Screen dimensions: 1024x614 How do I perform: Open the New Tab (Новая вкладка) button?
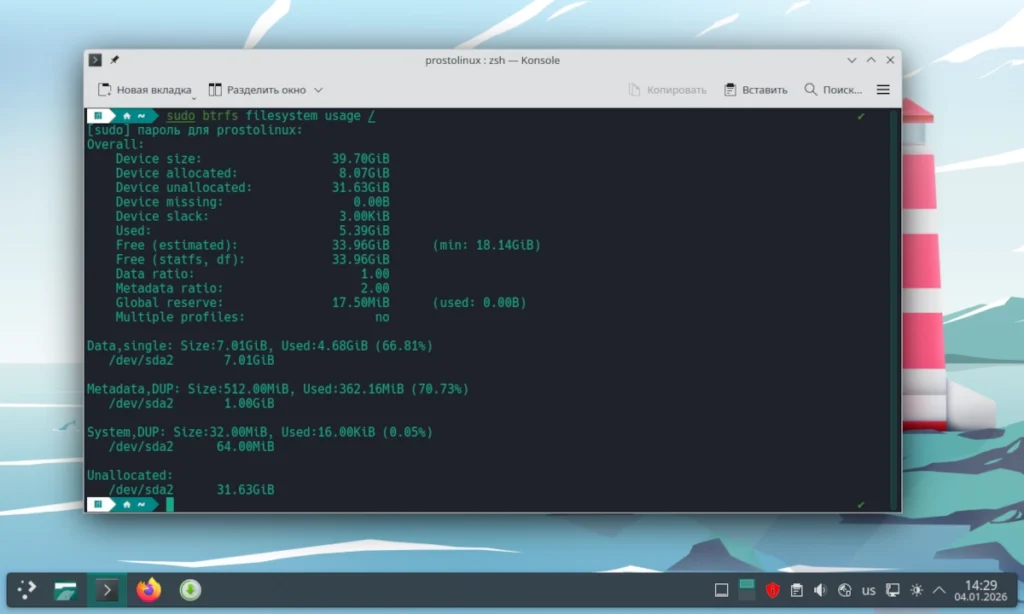click(x=144, y=90)
